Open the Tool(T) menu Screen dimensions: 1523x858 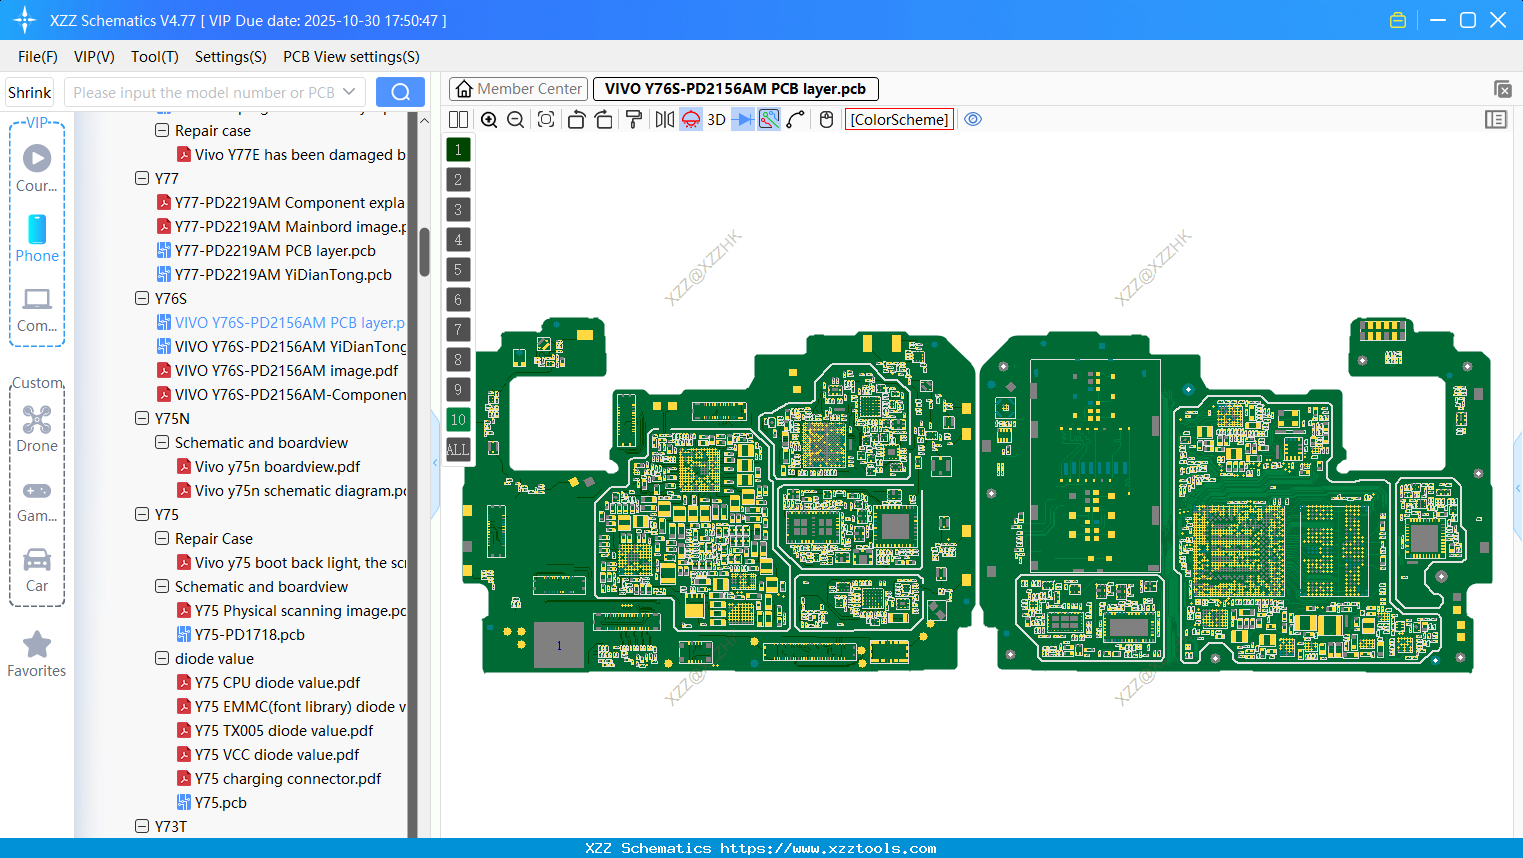(x=154, y=57)
